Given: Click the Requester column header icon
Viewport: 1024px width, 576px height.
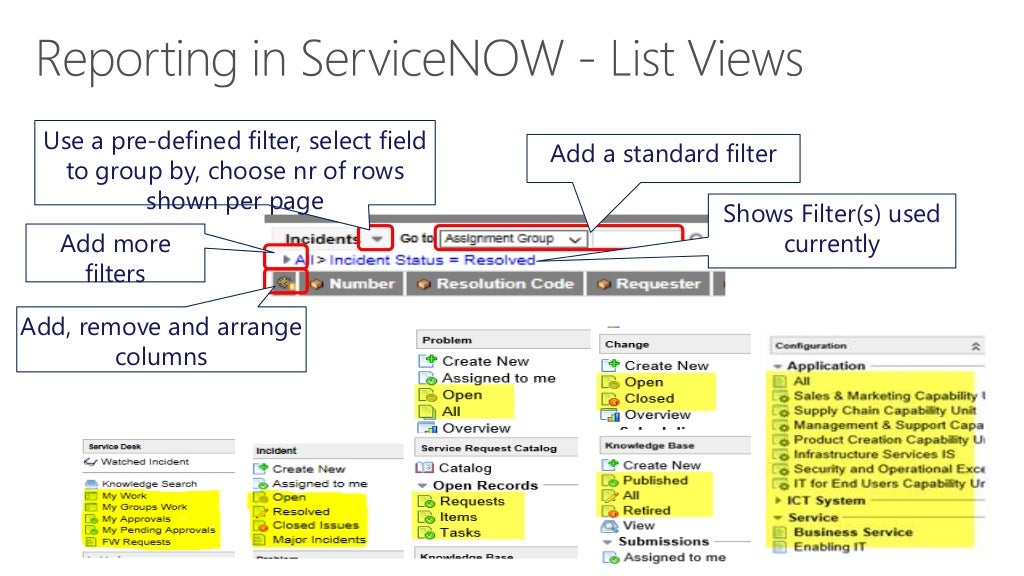Looking at the screenshot, I should 604,284.
